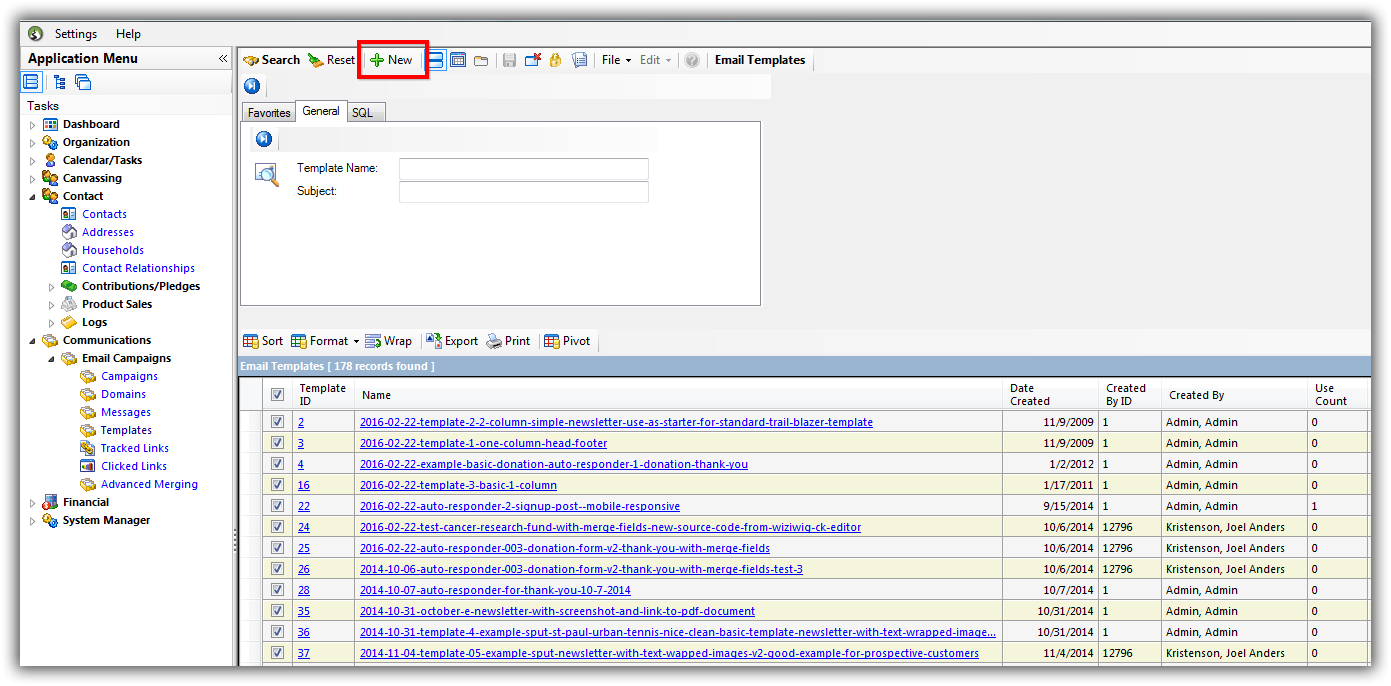Expand the Dashboard tree node
Image resolution: width=1391 pixels, height=686 pixels.
coord(32,125)
